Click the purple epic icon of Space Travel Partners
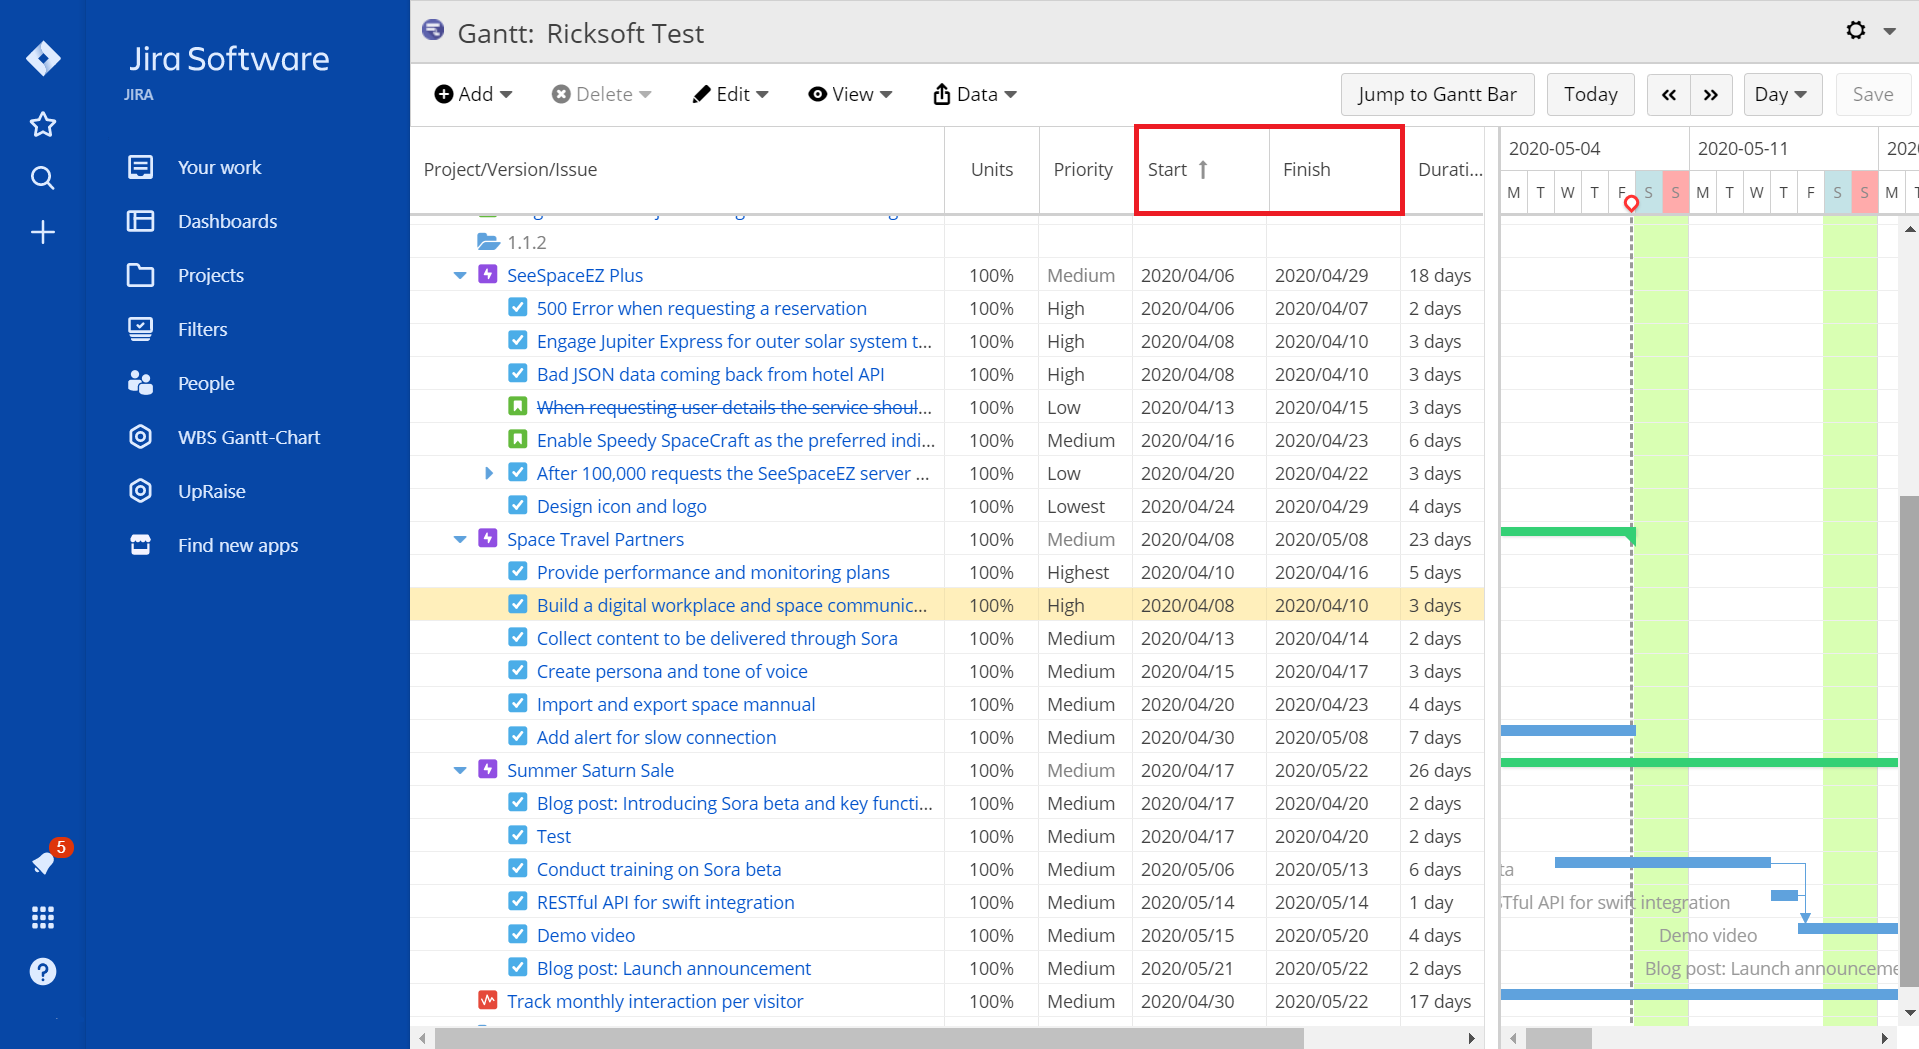 pos(488,538)
